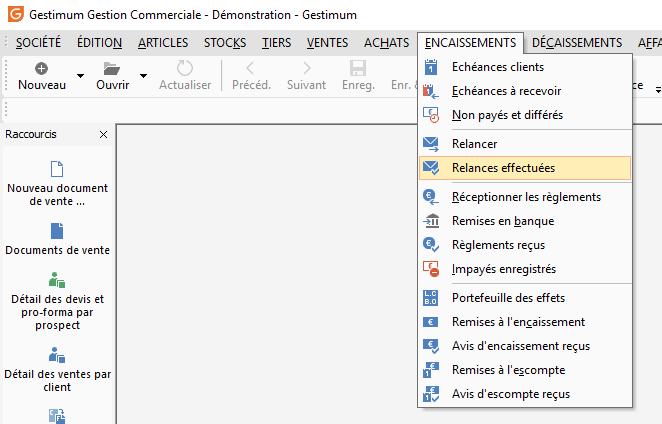Choose Remises en banque
Screen dimensions: 662x424
(525, 221)
